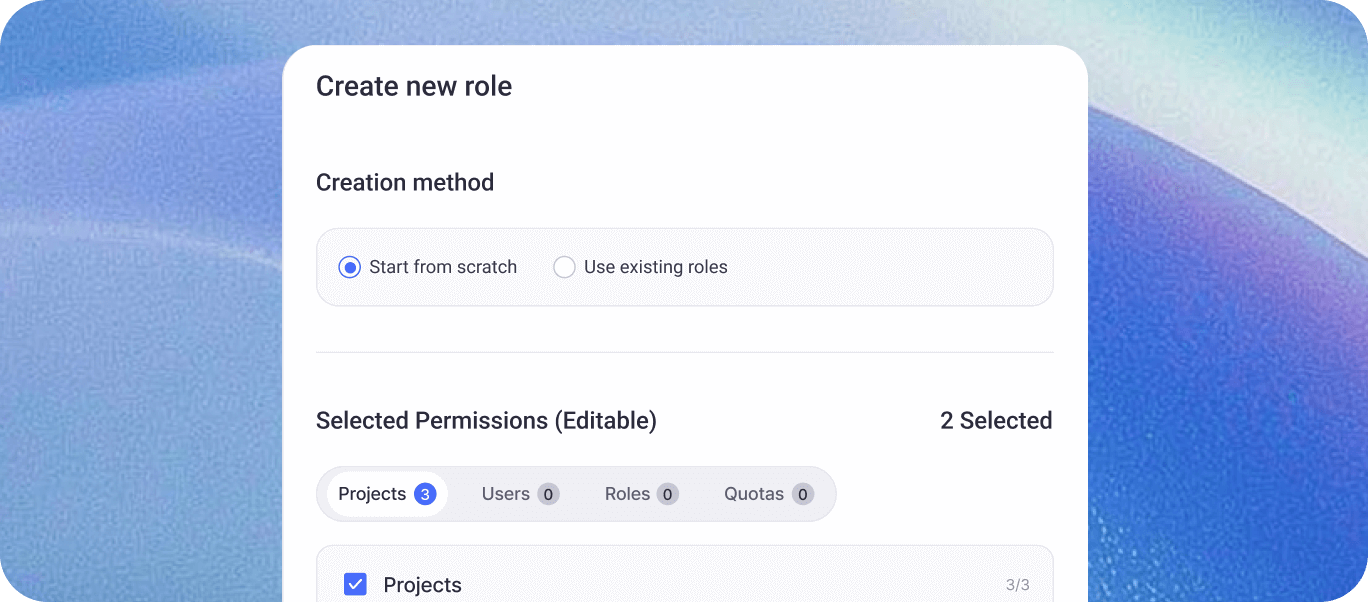Click the blue 3 badge on Projects tab
The height and width of the screenshot is (602, 1368).
(425, 494)
